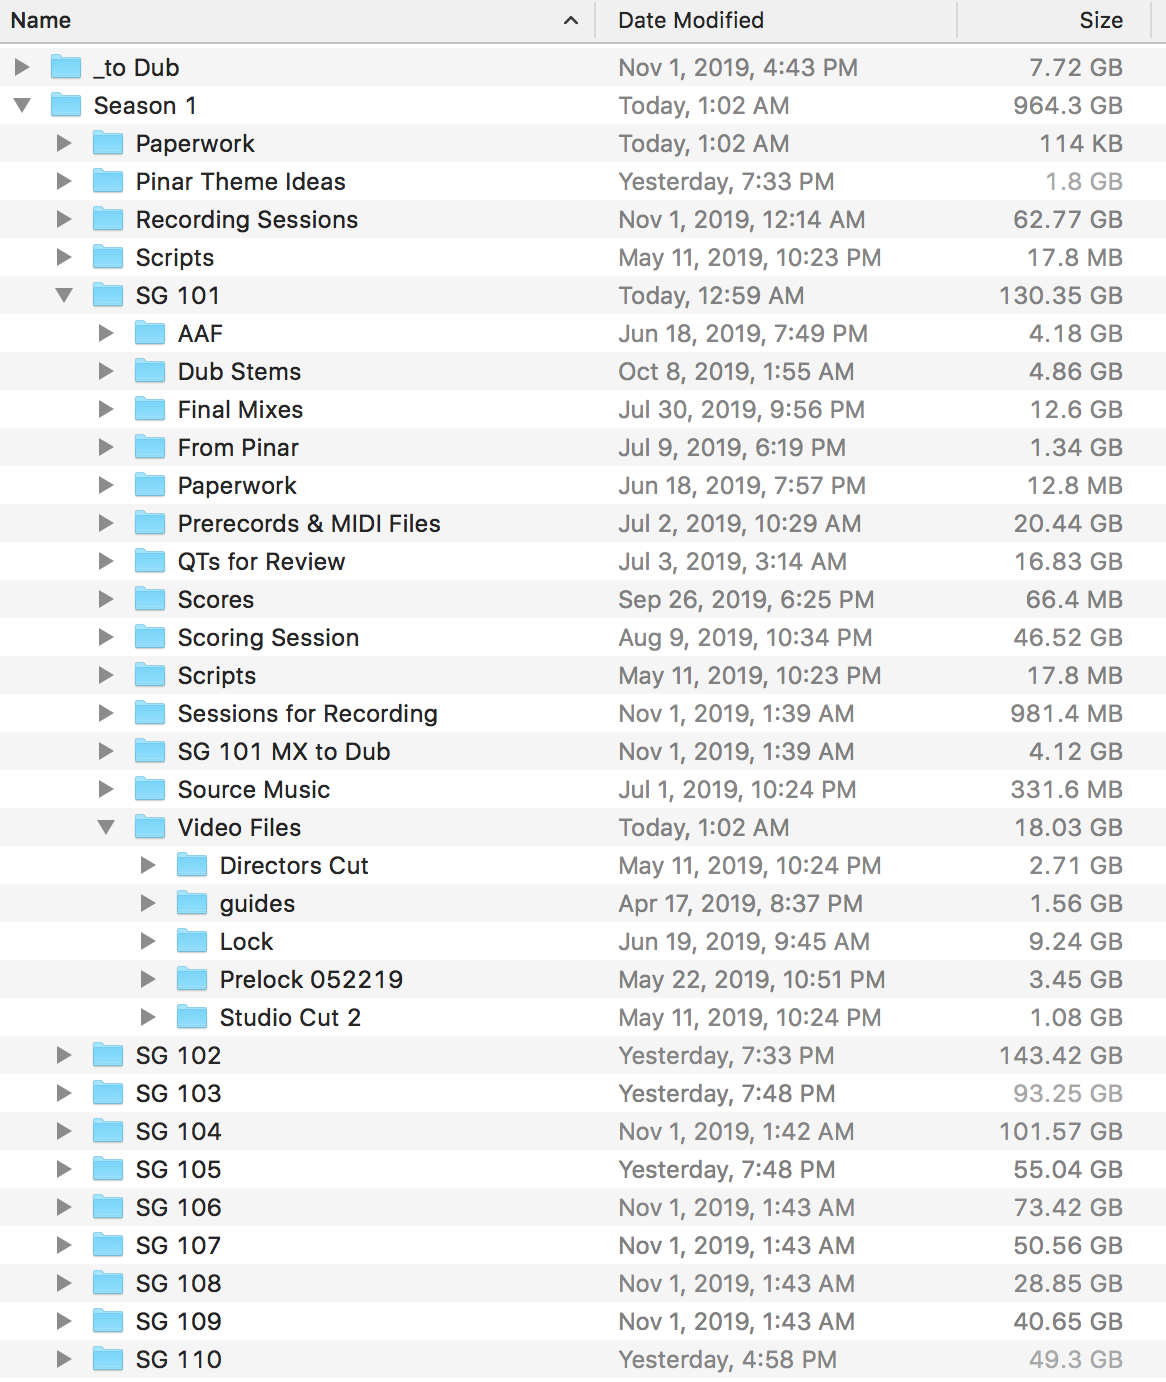The height and width of the screenshot is (1382, 1166).
Task: Select the Scoring Session folder icon
Action: [150, 638]
